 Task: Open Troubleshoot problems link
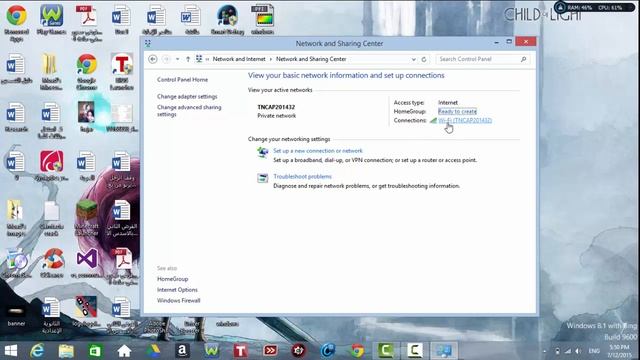[302, 176]
